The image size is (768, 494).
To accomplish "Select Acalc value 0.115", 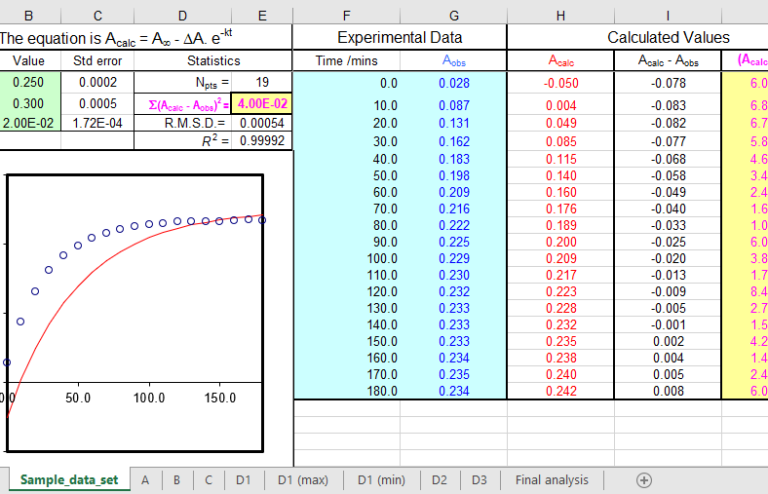I will tap(561, 159).
